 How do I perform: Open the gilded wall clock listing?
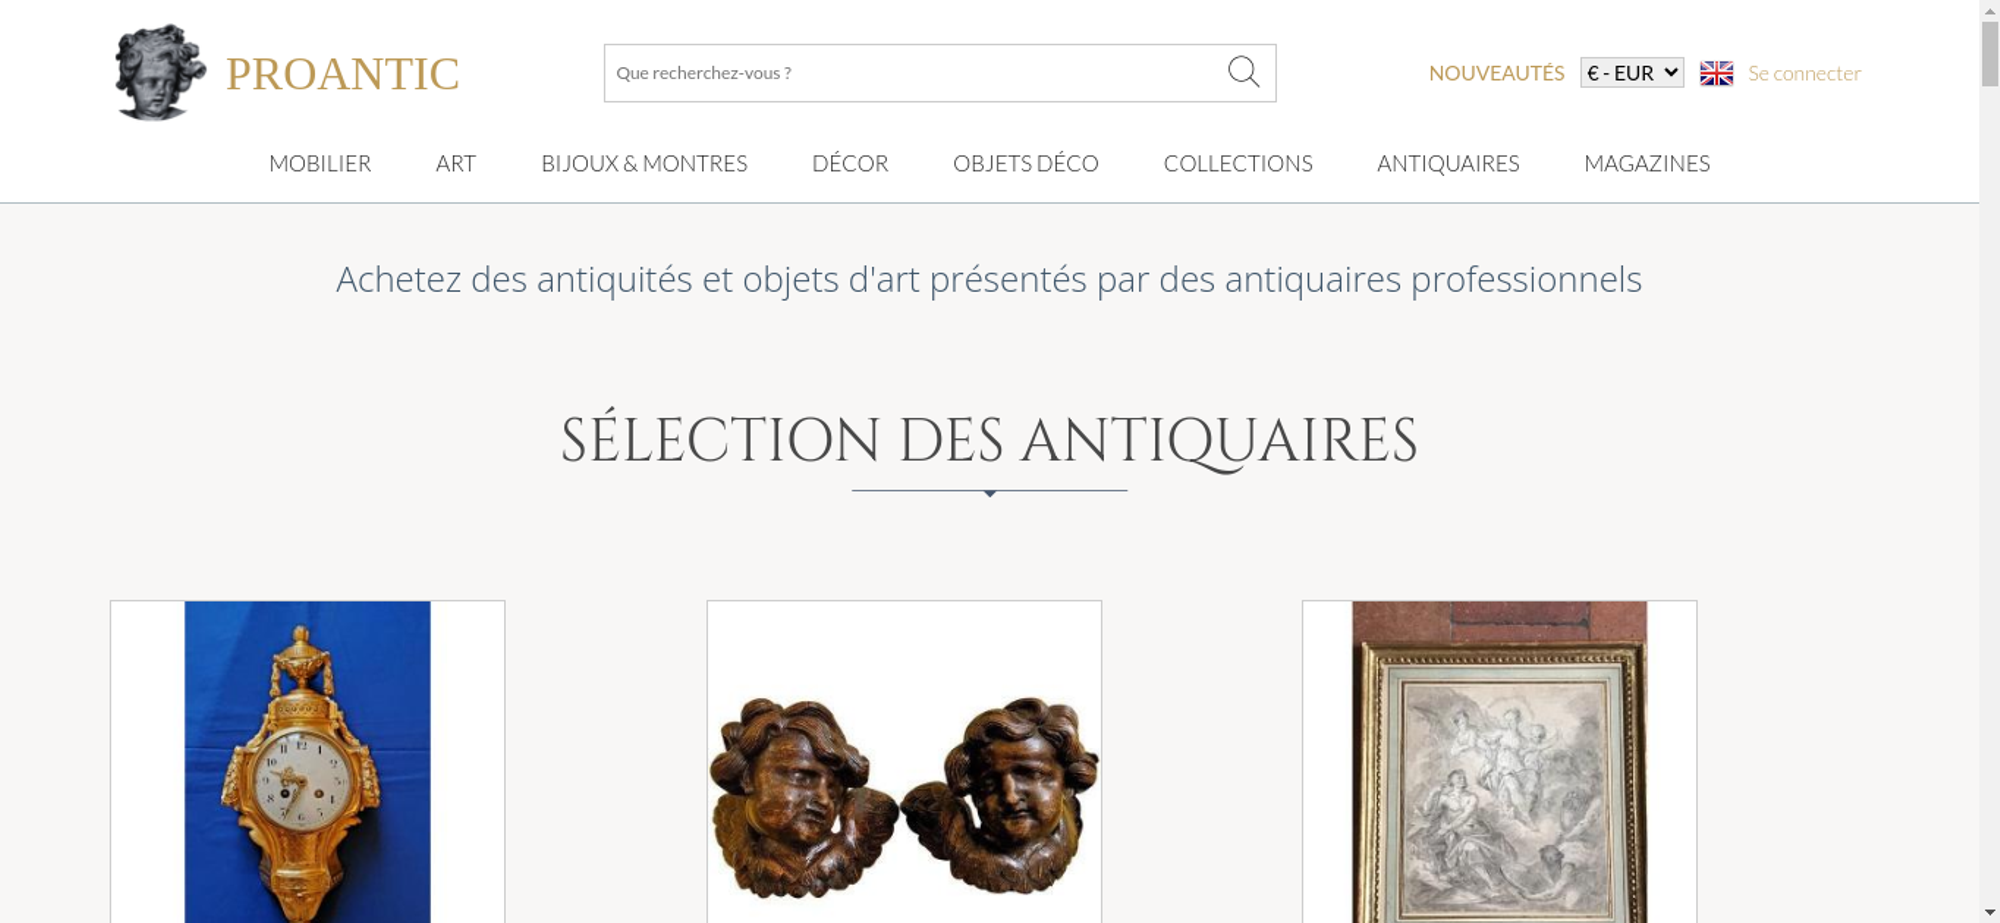[x=307, y=761]
